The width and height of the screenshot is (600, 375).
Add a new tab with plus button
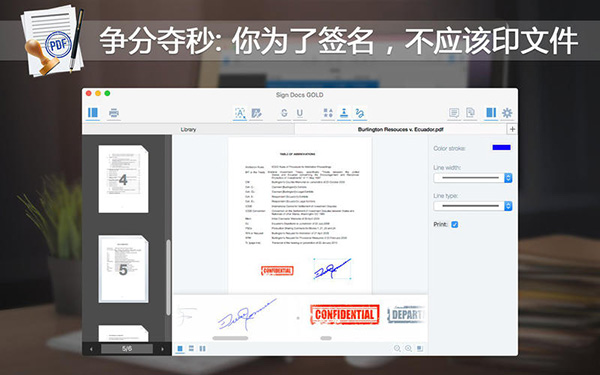point(512,129)
